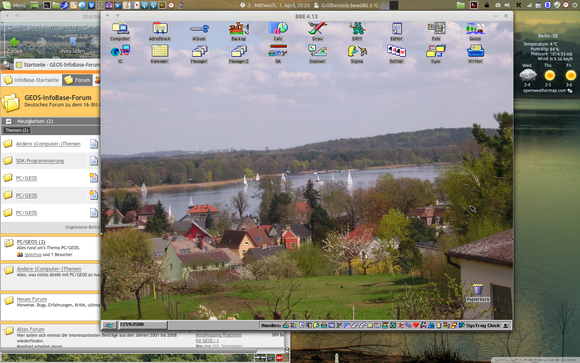Launch the OA office icon
The width and height of the screenshot is (580, 363).
278,54
